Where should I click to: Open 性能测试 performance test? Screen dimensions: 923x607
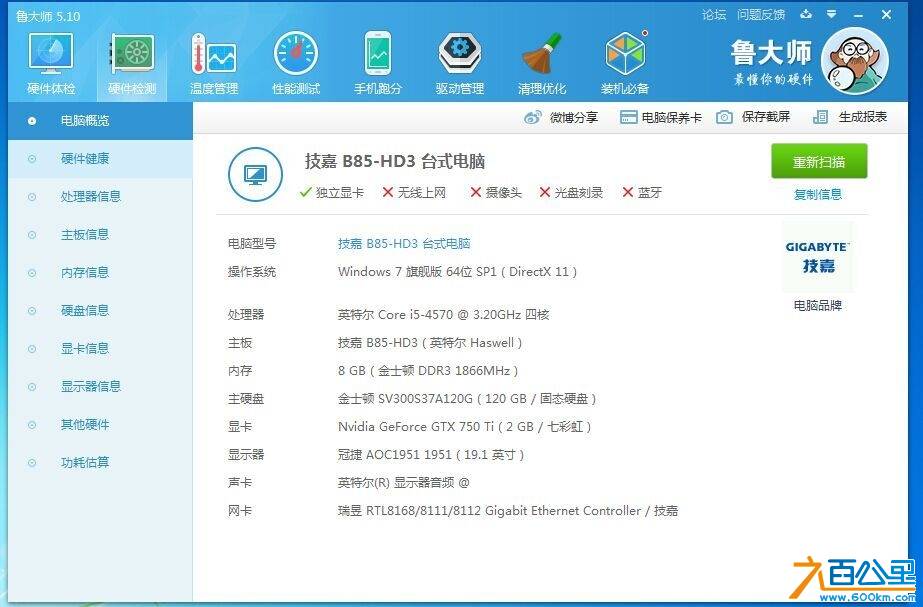pyautogui.click(x=296, y=64)
